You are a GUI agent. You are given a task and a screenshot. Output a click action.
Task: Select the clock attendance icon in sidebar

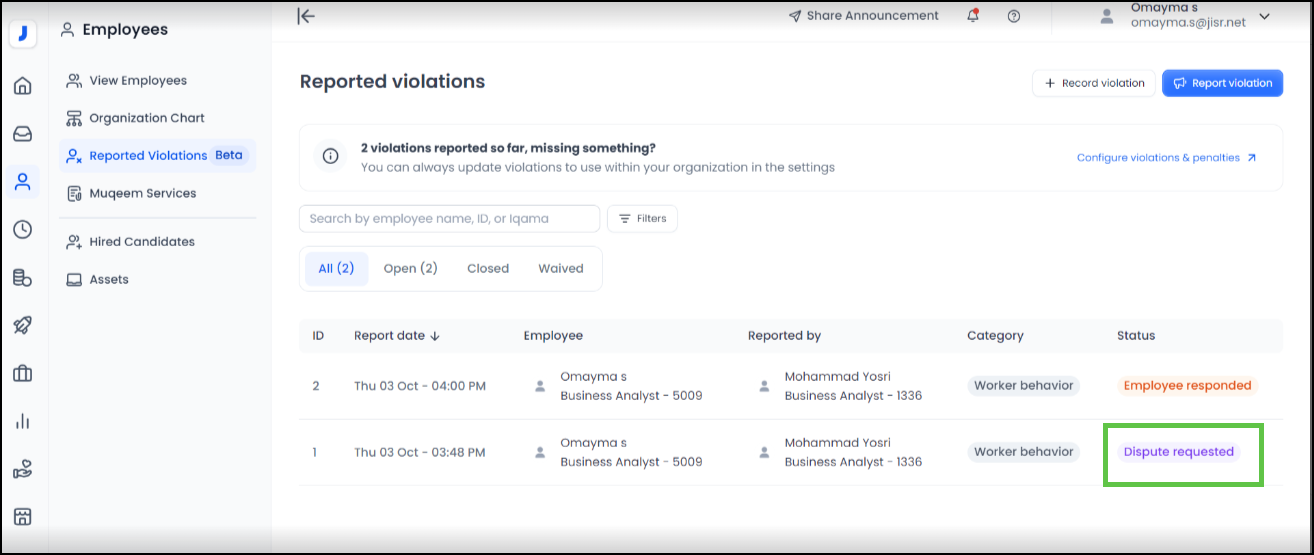[22, 230]
